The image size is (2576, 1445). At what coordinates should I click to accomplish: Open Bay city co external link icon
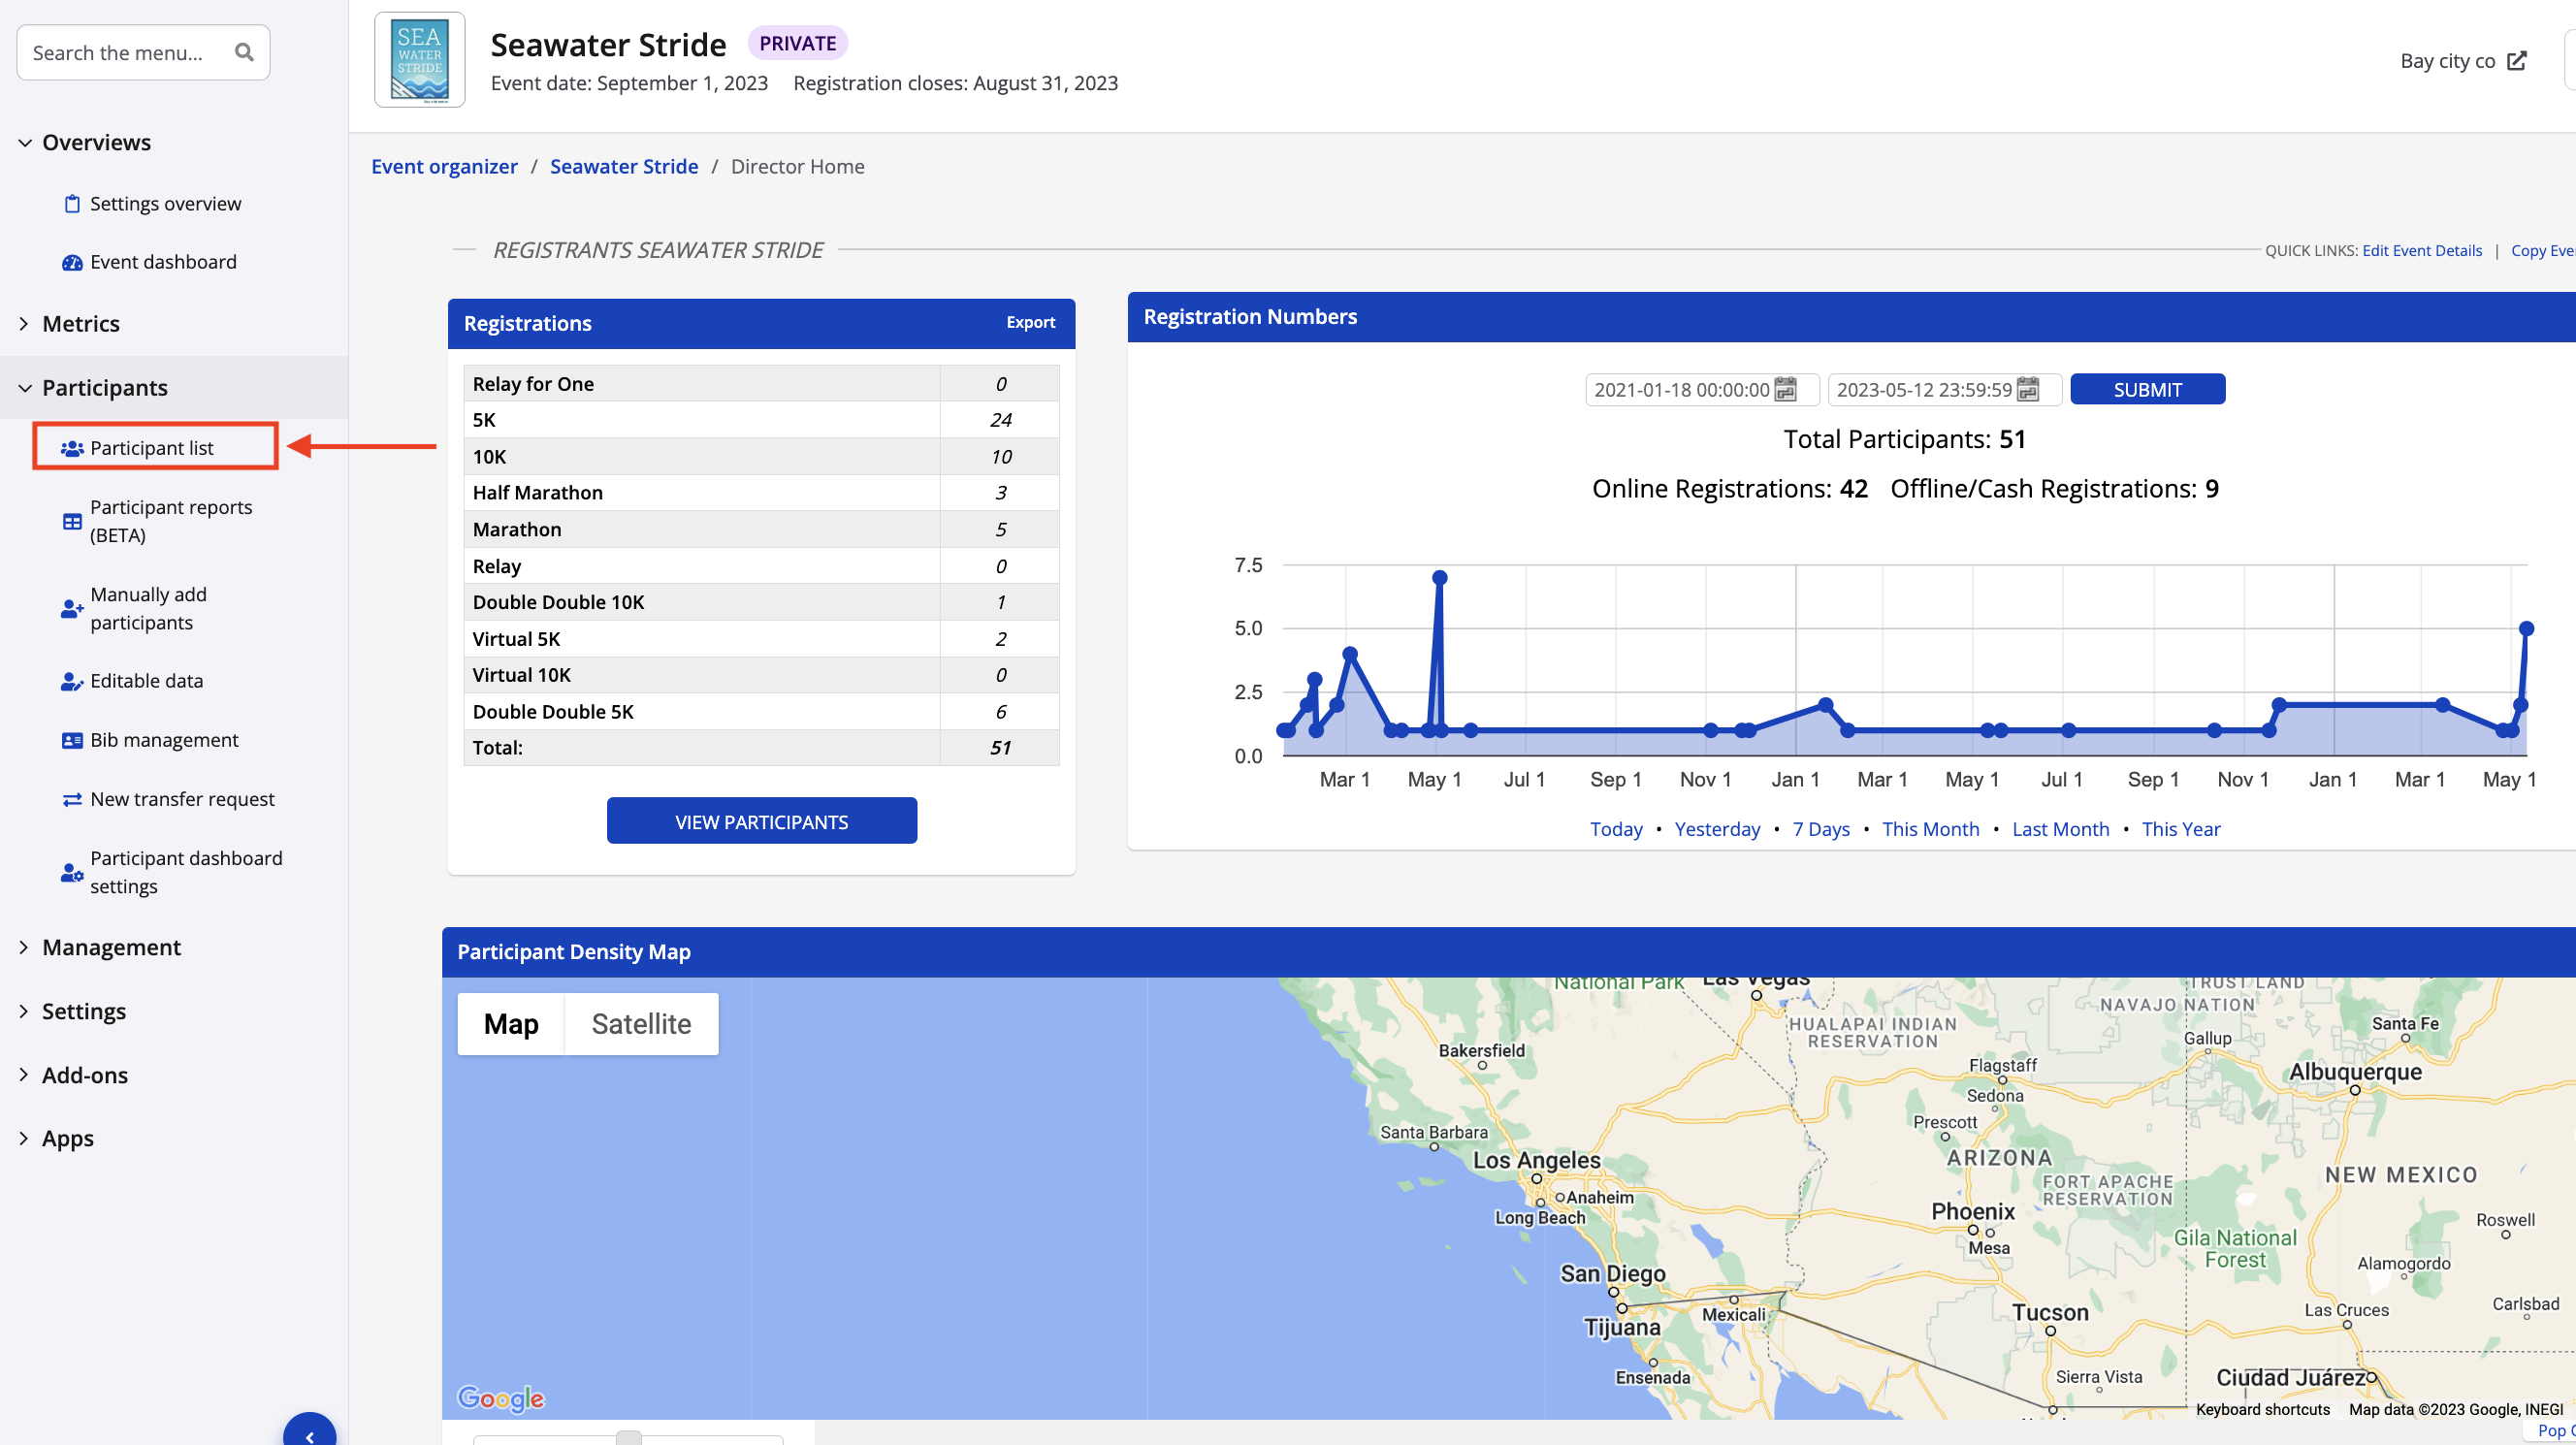(x=2517, y=61)
